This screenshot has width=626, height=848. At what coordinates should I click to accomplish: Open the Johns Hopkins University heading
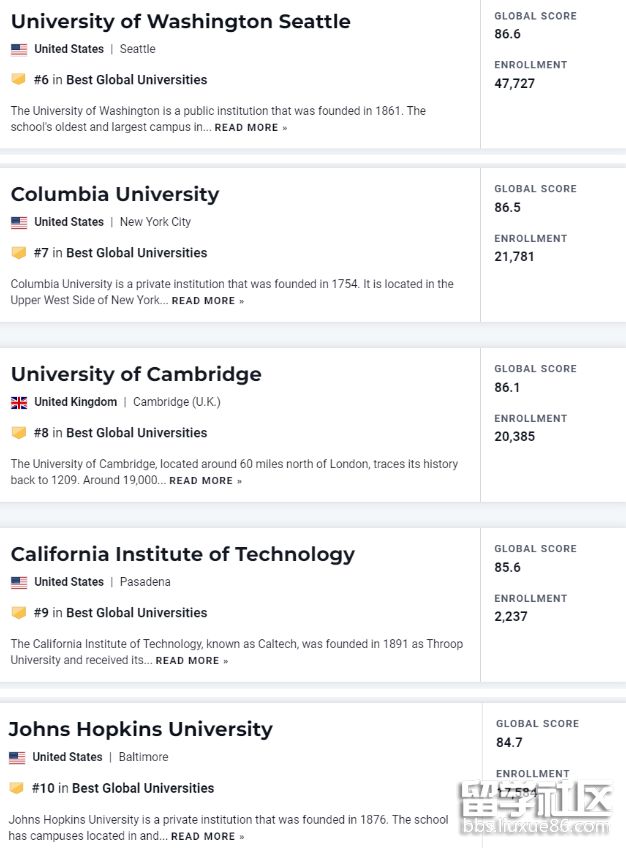click(x=141, y=729)
